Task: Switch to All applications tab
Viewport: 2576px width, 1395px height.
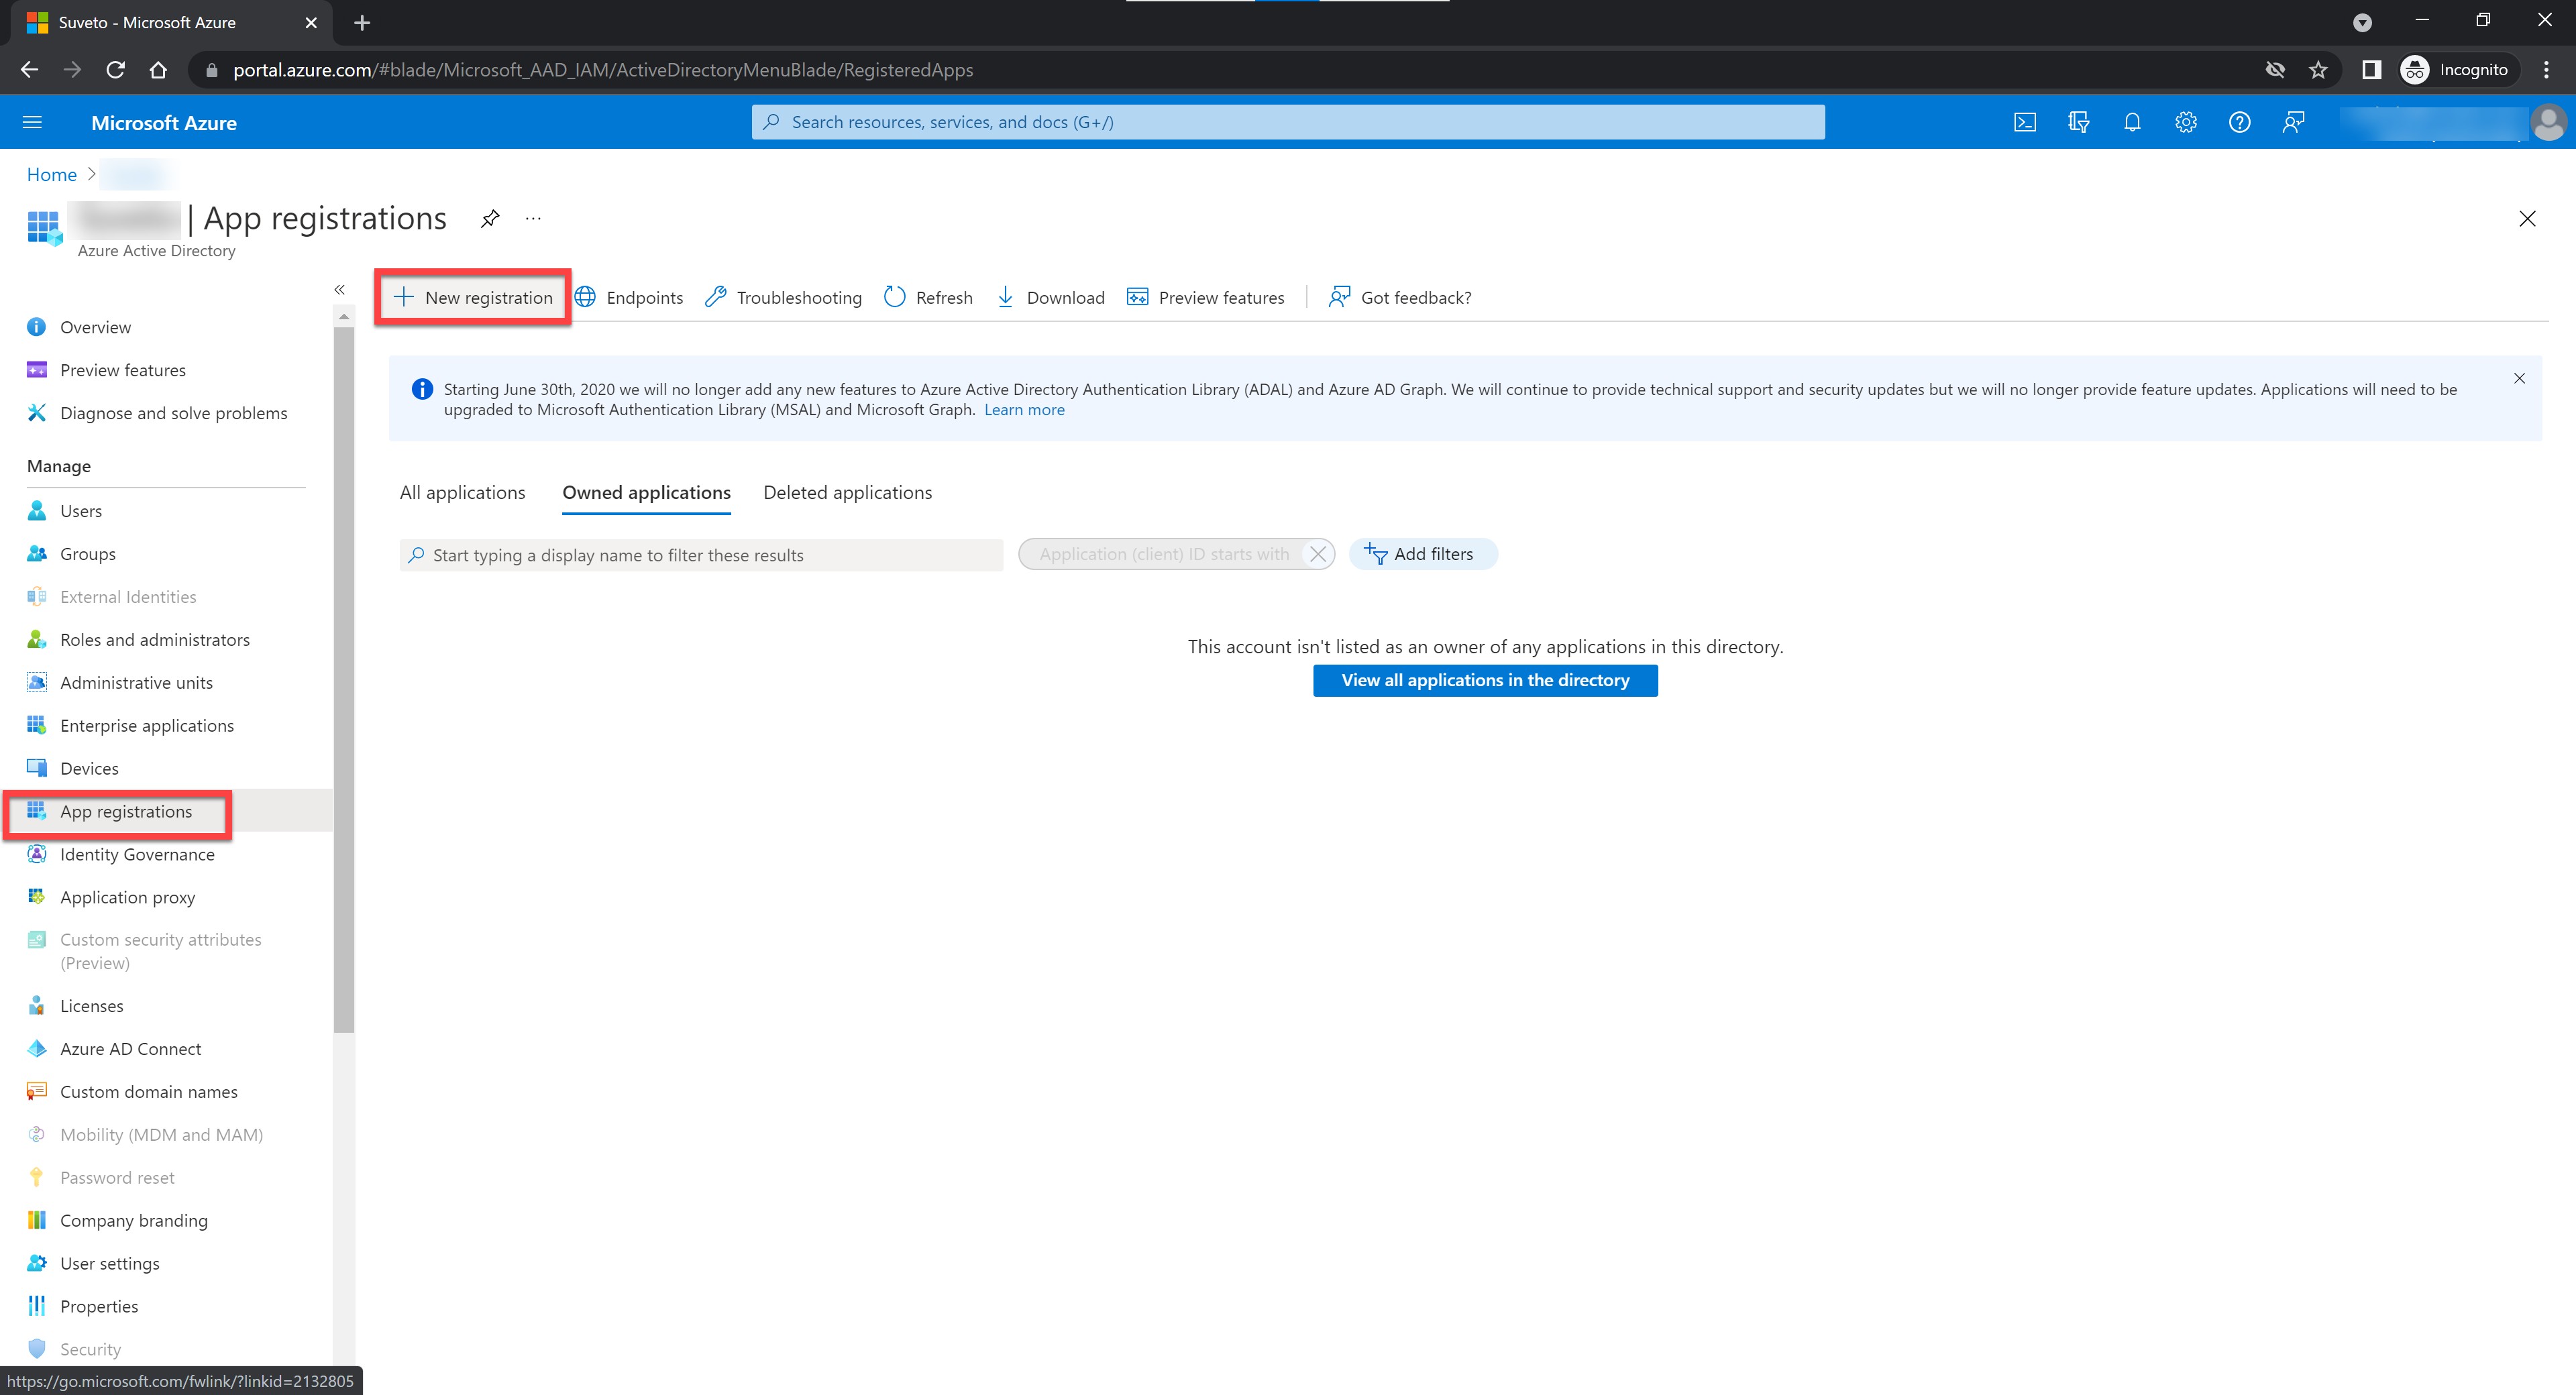Action: click(x=462, y=492)
